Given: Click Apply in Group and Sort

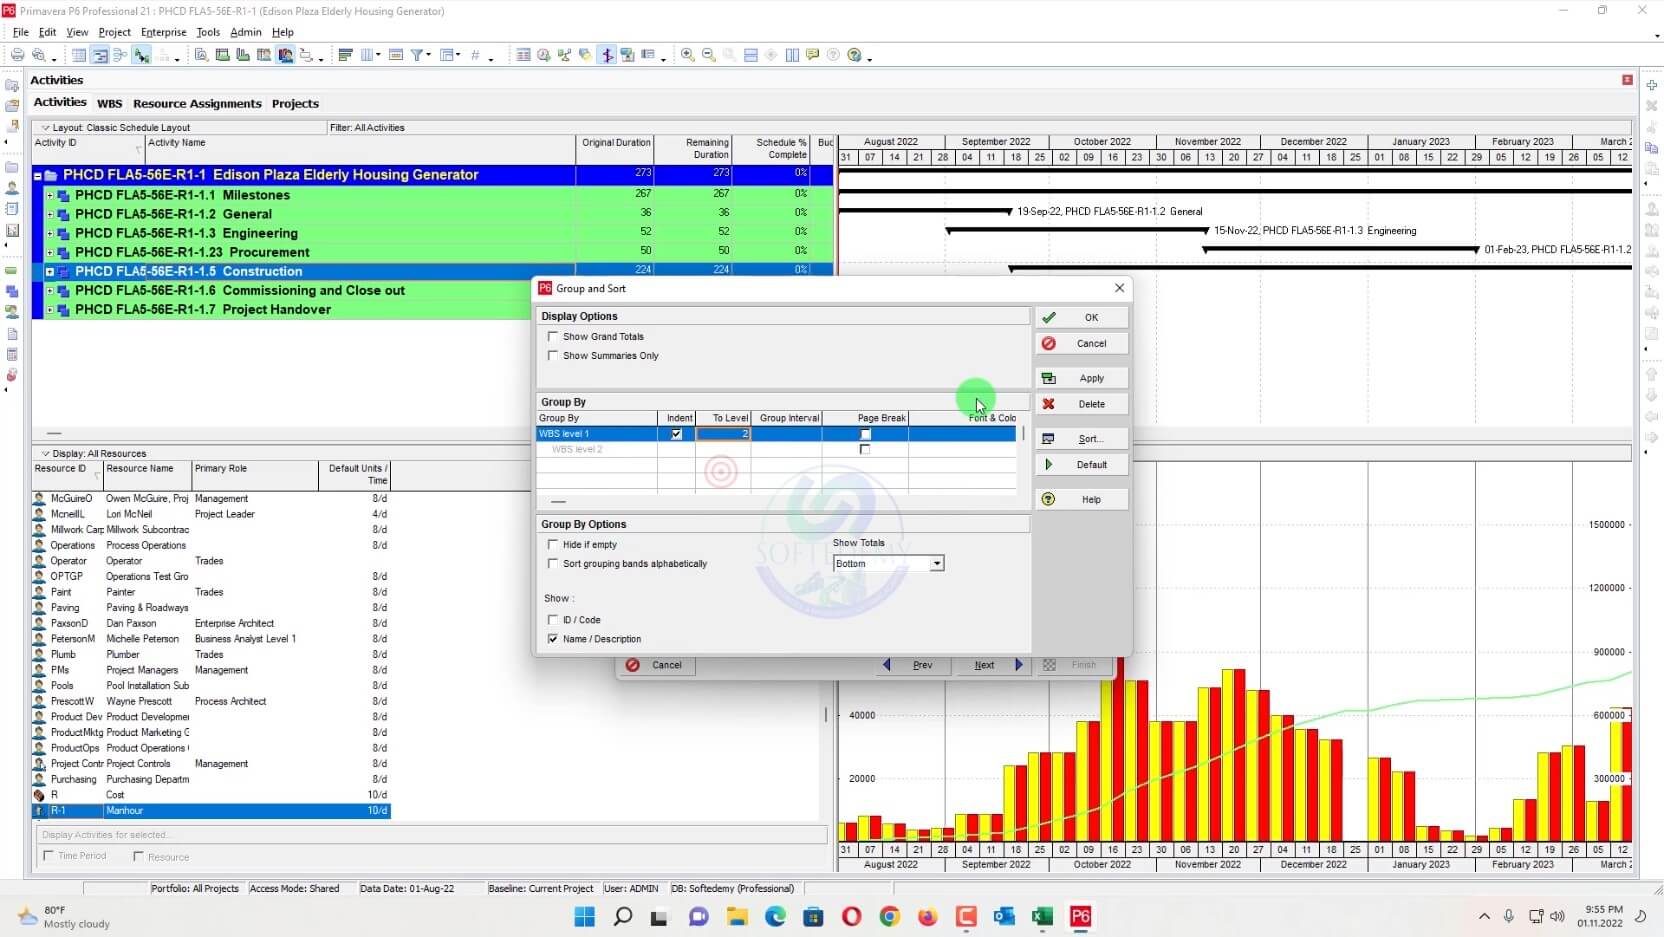Looking at the screenshot, I should 1082,378.
